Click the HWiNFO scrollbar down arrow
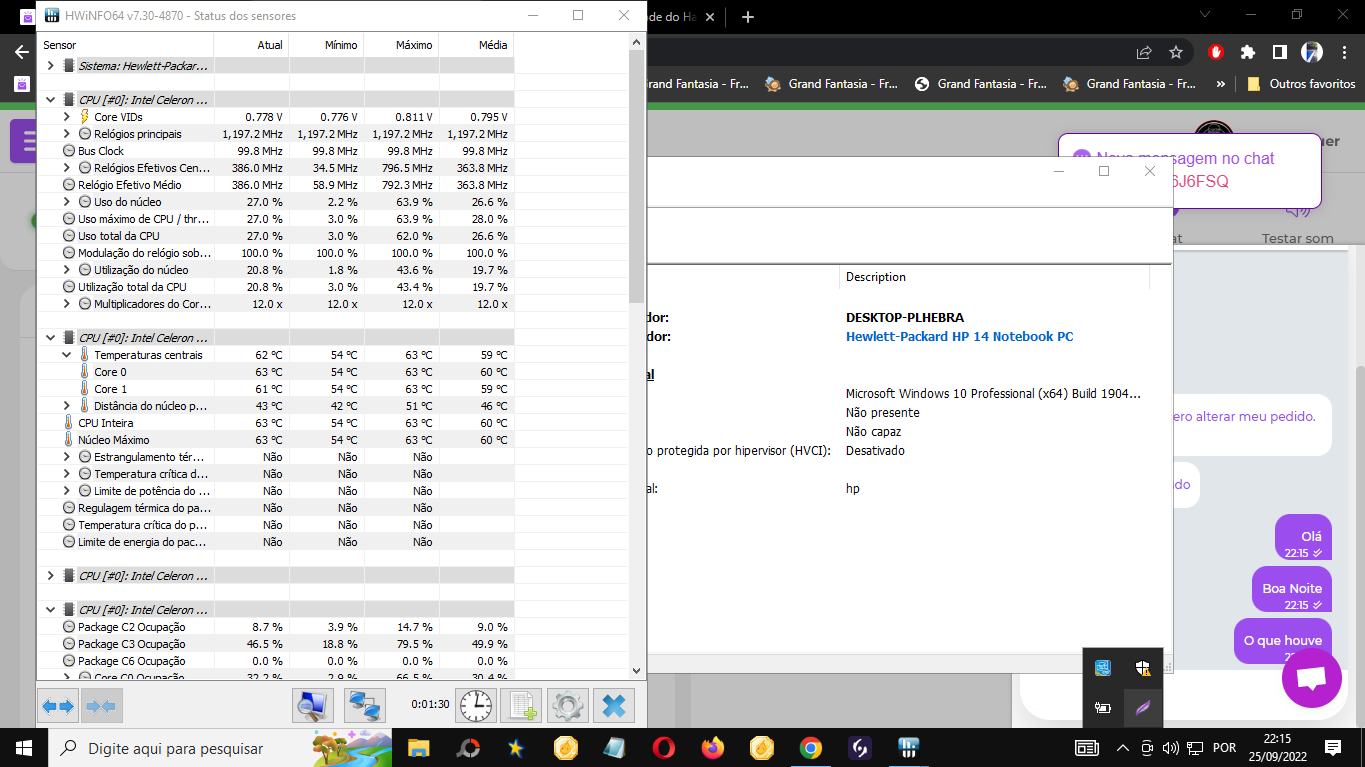1365x767 pixels. 637,671
